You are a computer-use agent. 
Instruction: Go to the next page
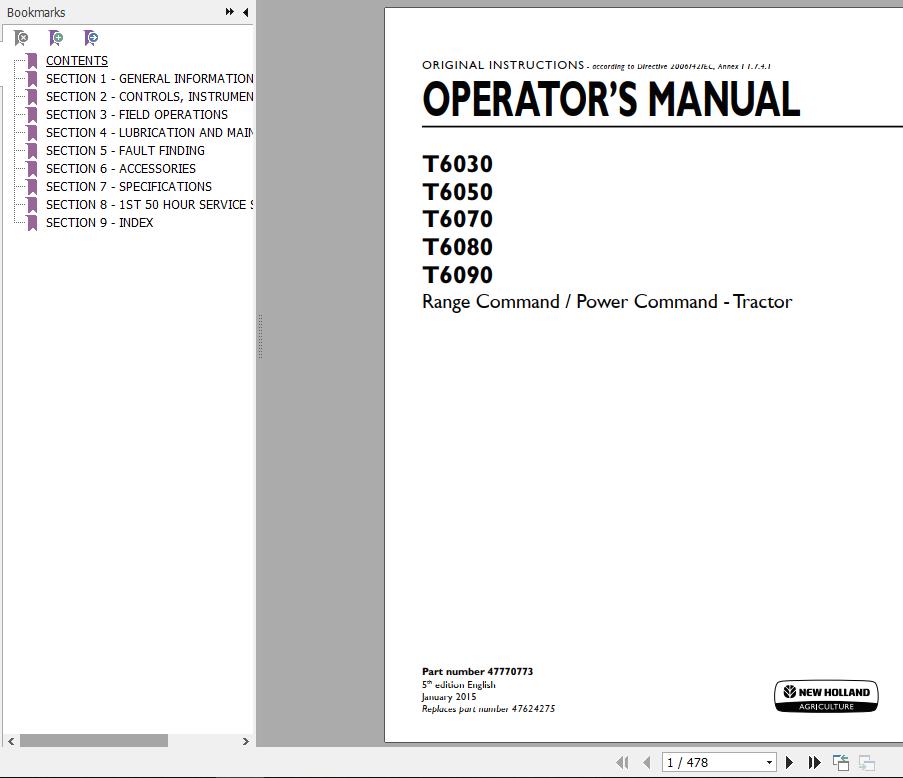click(x=790, y=762)
